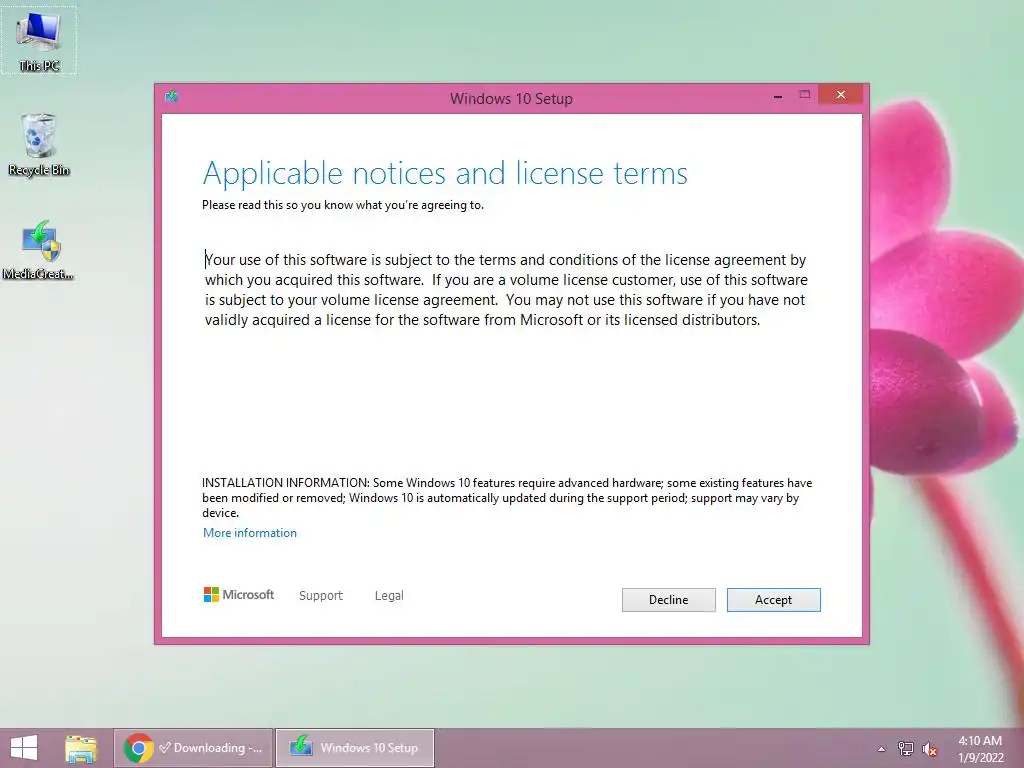The width and height of the screenshot is (1024, 768).
Task: Minimize the Windows 10 Setup window
Action: [778, 96]
